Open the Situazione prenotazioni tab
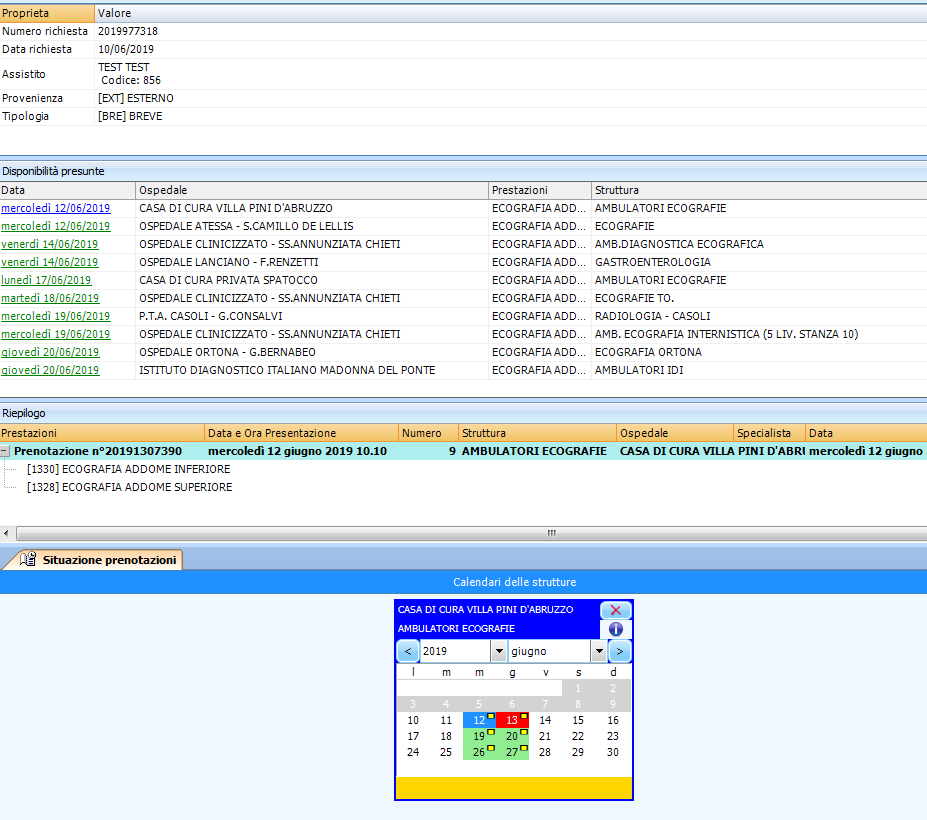The height and width of the screenshot is (820, 927). [108, 560]
